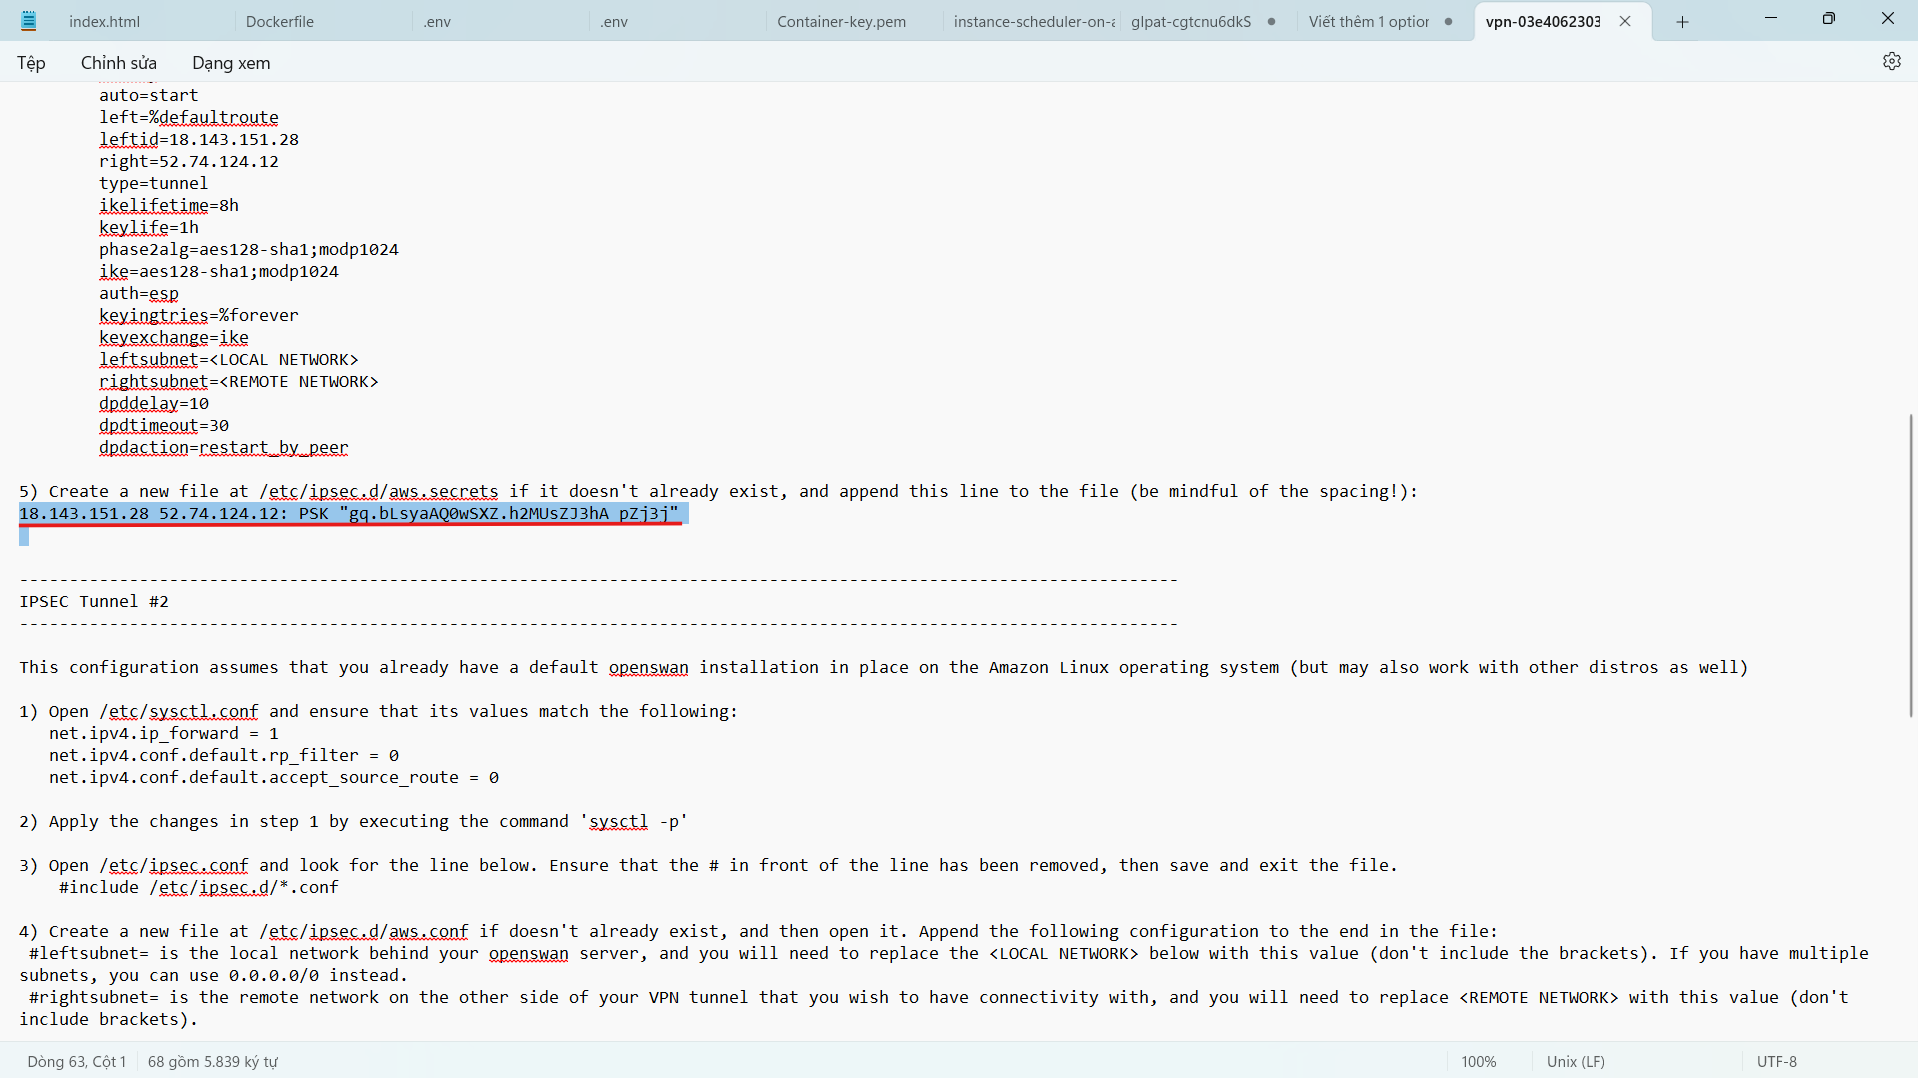Click UTF-8 encoding indicator
The width and height of the screenshot is (1918, 1078).
(x=1776, y=1061)
